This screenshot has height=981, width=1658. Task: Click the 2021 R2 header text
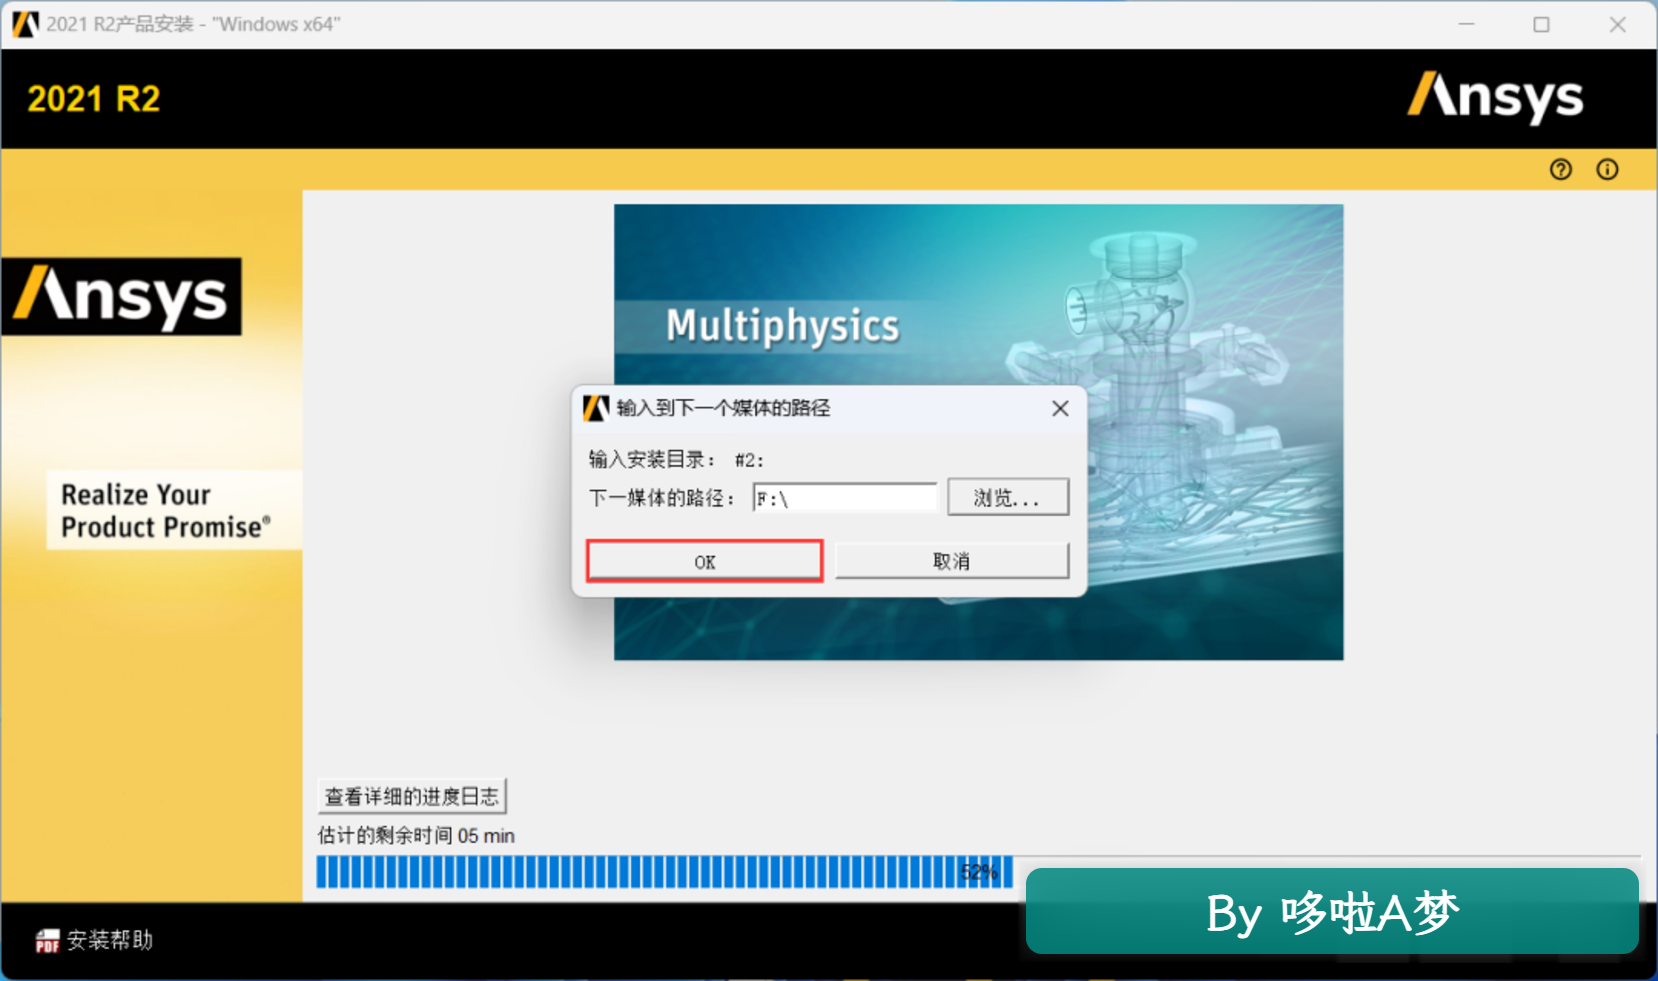pyautogui.click(x=94, y=99)
